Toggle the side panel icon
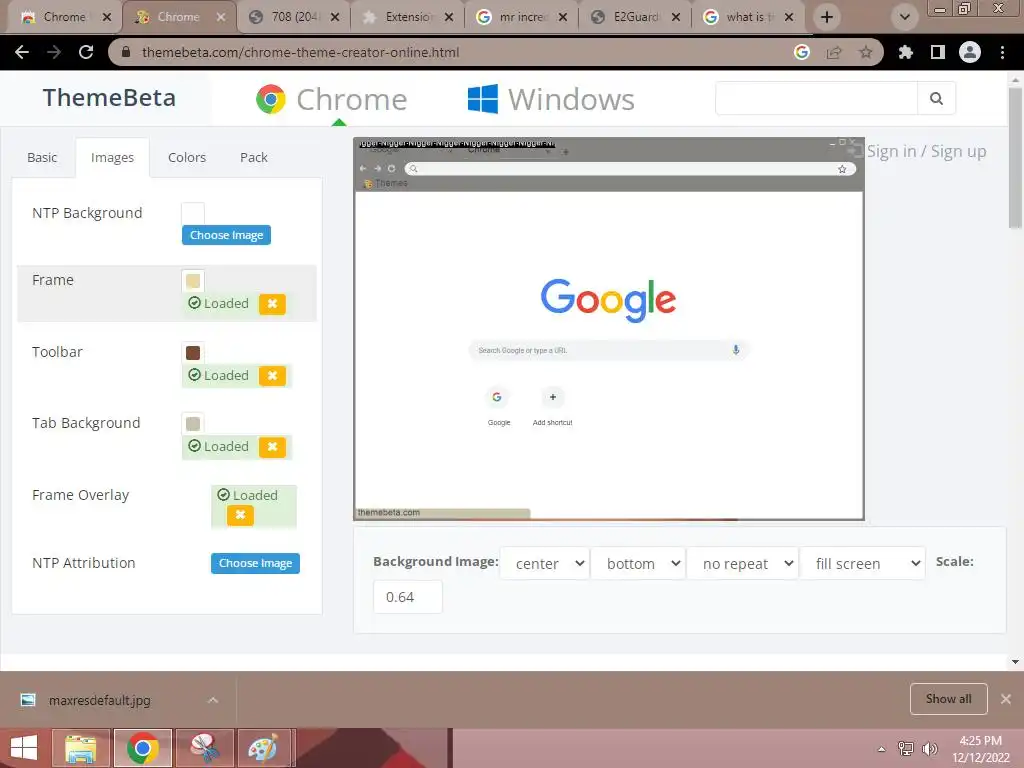The width and height of the screenshot is (1024, 768). [x=937, y=52]
